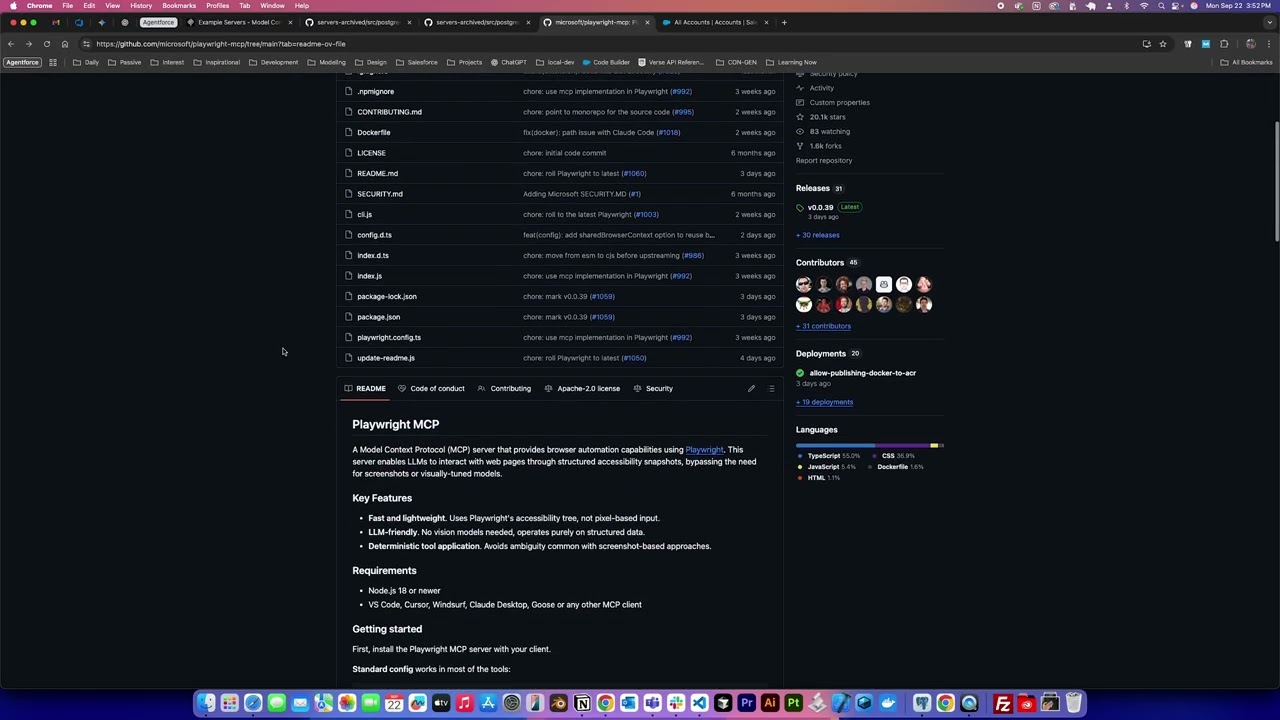
Task: Open the Chrome History menu
Action: coord(141,6)
